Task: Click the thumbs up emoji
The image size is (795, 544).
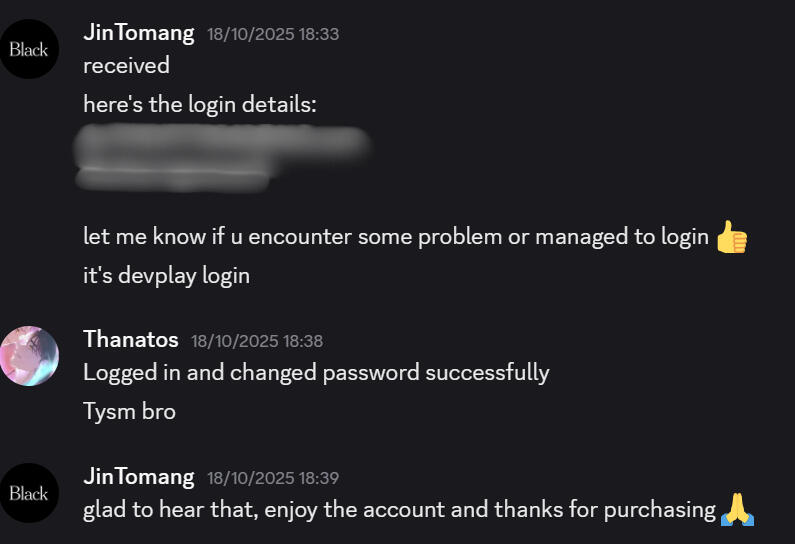Action: 732,237
